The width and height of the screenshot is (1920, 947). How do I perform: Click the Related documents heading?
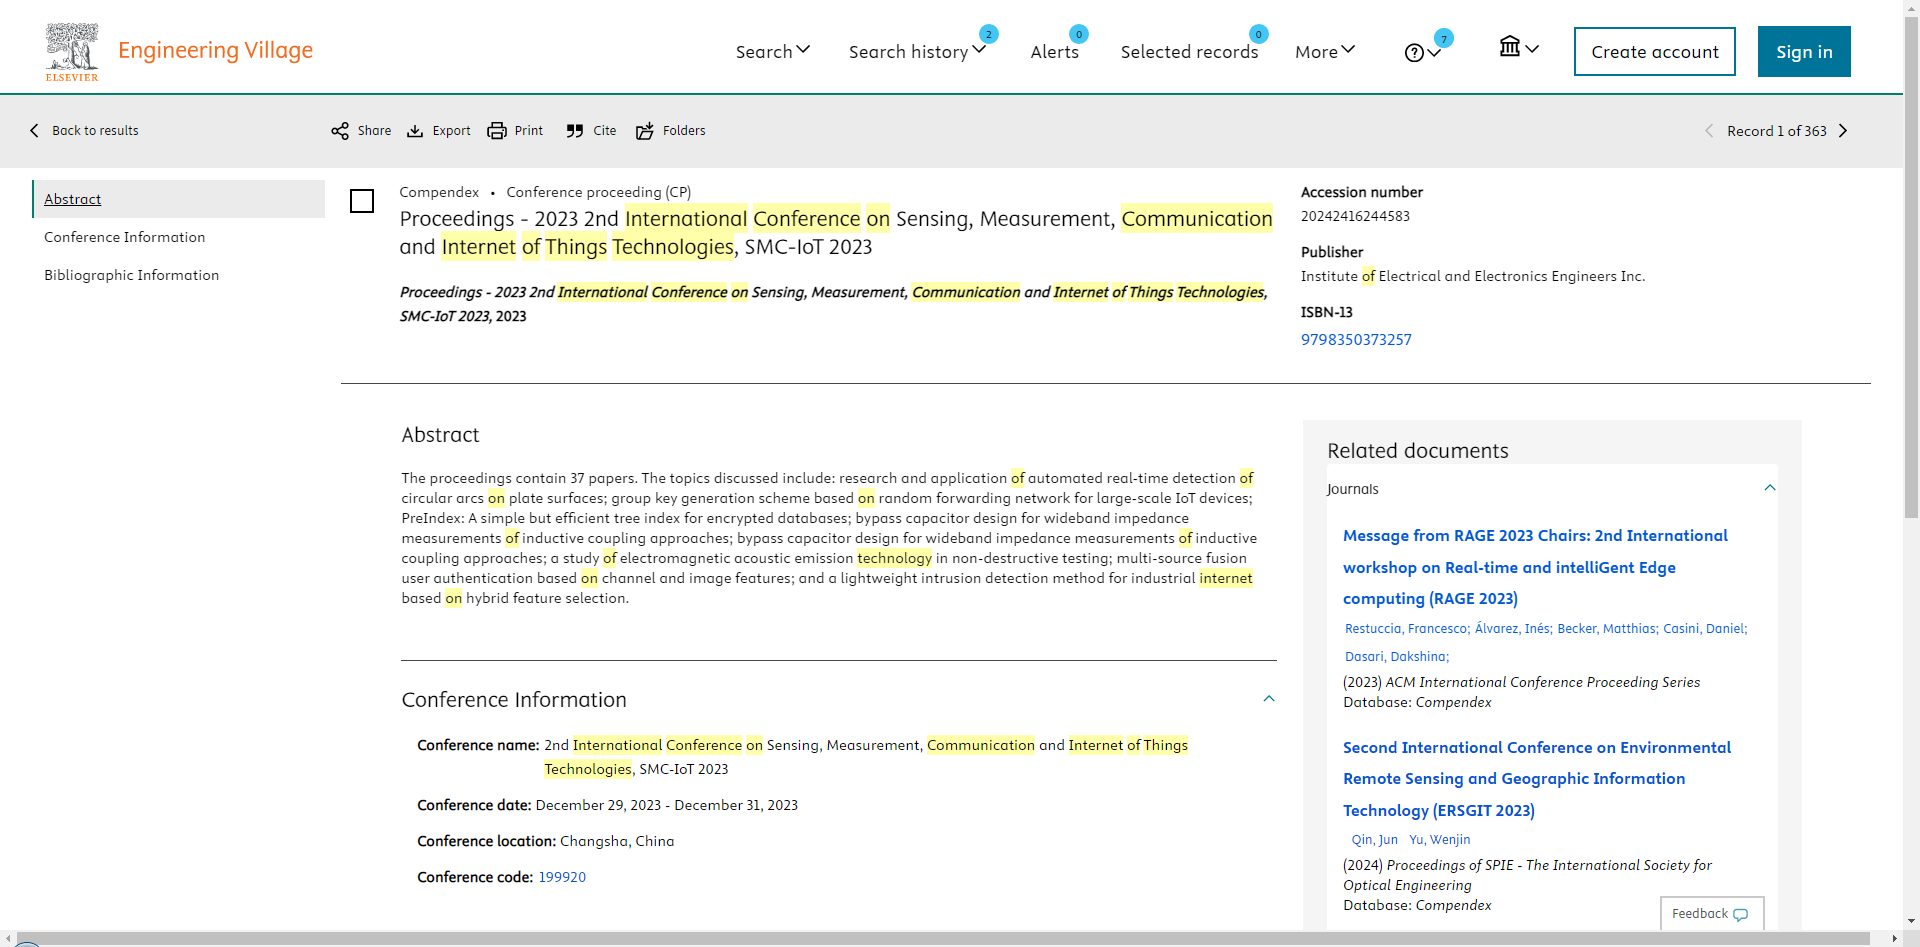[x=1417, y=451]
